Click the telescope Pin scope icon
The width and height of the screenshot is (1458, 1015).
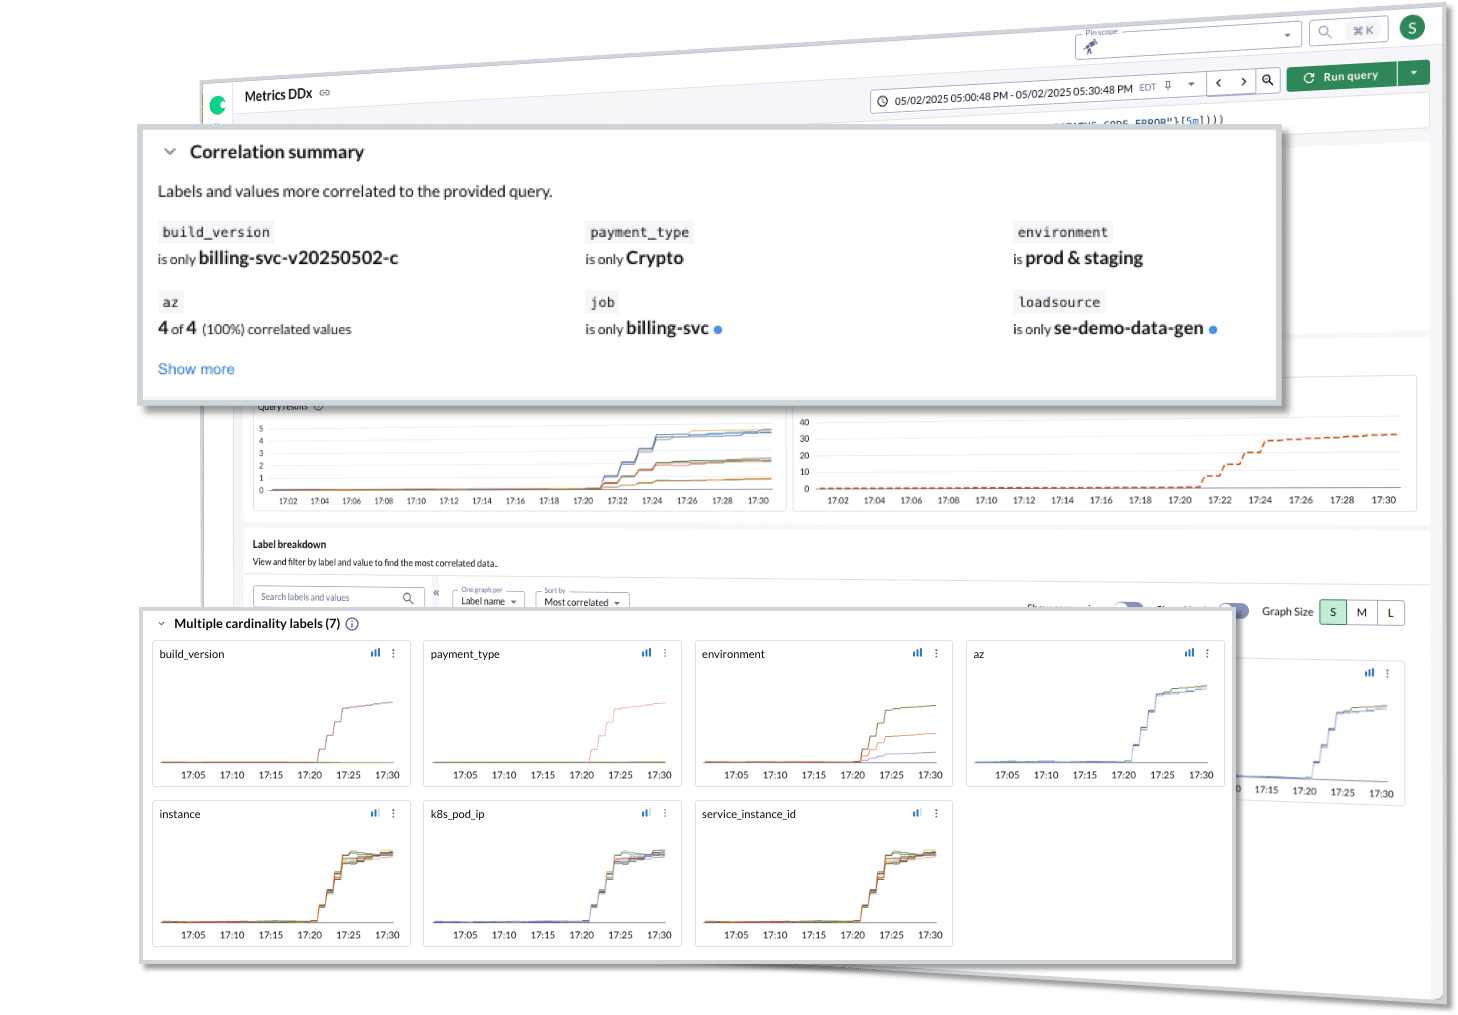click(x=1090, y=47)
